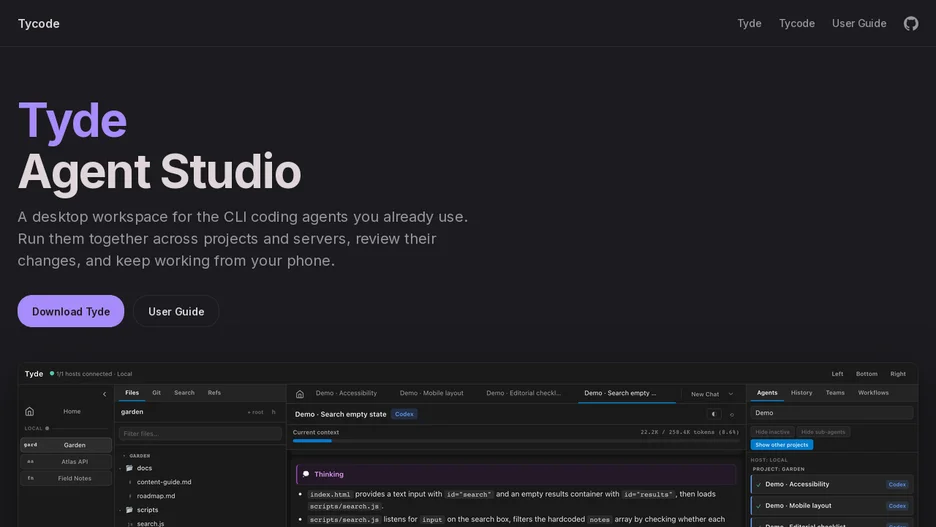Open the Refs tab

pyautogui.click(x=214, y=393)
